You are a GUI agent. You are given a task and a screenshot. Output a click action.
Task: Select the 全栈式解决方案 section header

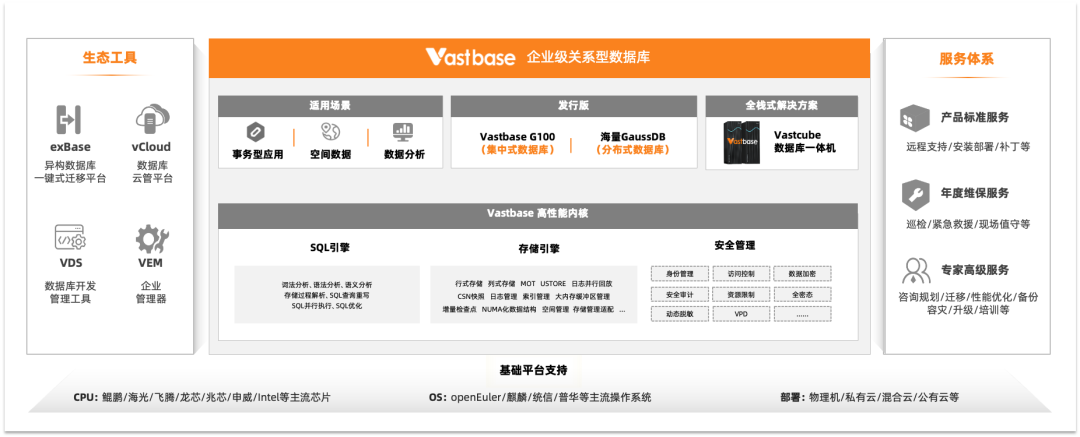coord(781,105)
